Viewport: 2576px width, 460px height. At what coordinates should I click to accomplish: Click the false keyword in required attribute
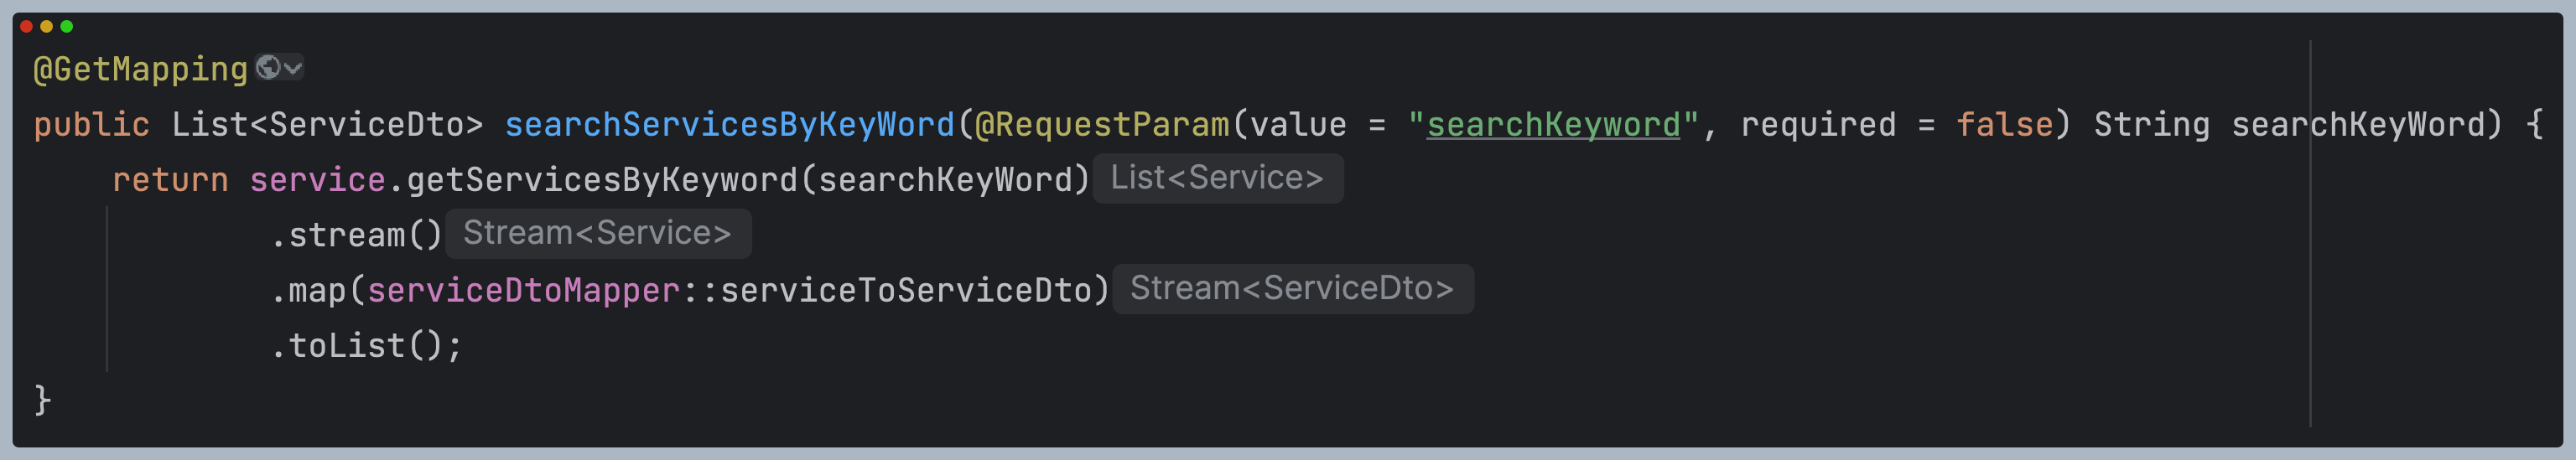2003,124
